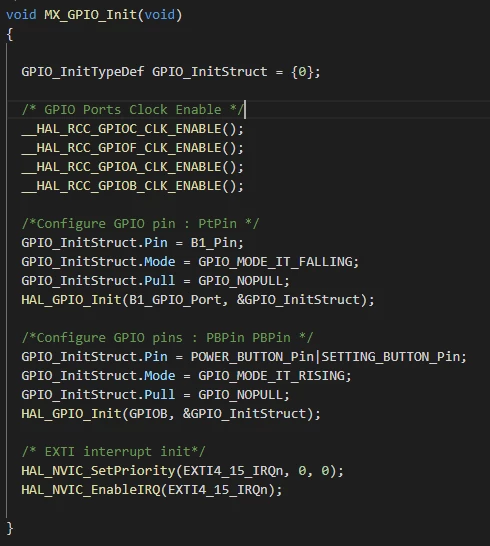Click the comment 'Configure GPIO pins : PBPin PBPin'
490x546 pixels.
point(167,338)
